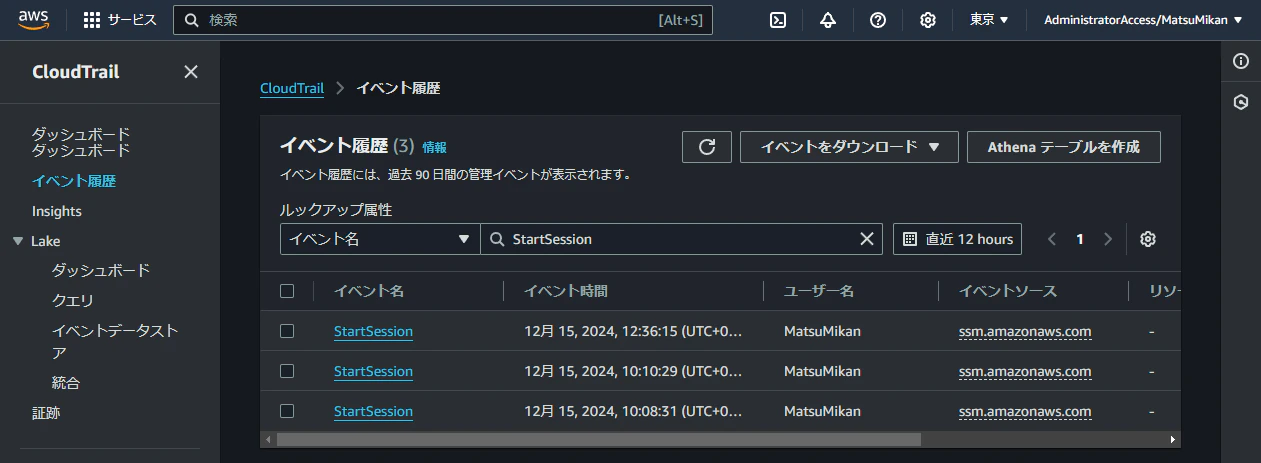Click the イベント名 column header
This screenshot has width=1261, height=463.
click(x=369, y=291)
